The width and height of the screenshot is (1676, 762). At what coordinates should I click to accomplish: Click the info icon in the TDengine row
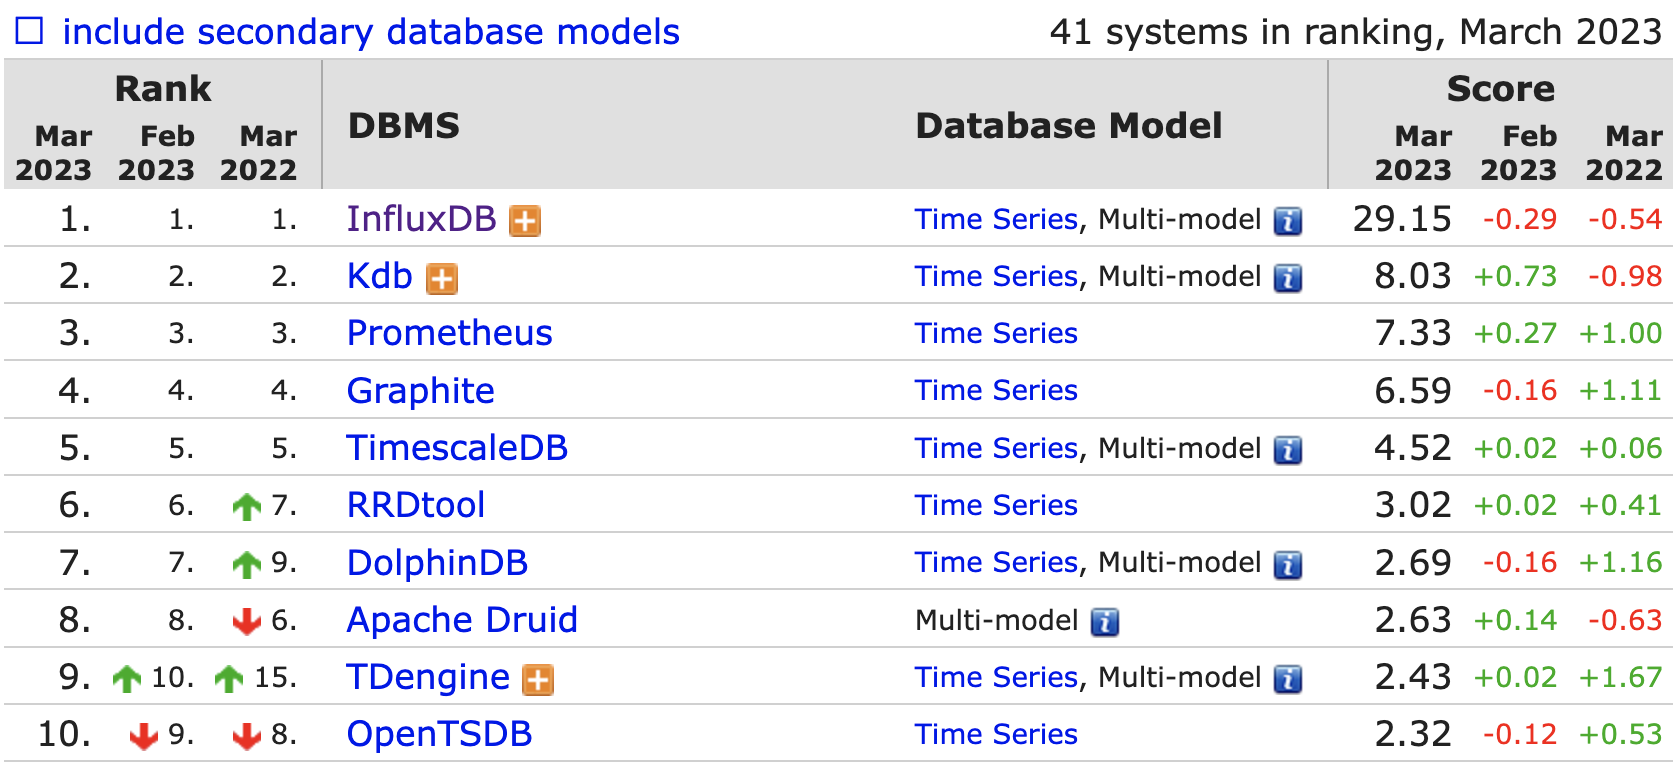pos(1288,679)
